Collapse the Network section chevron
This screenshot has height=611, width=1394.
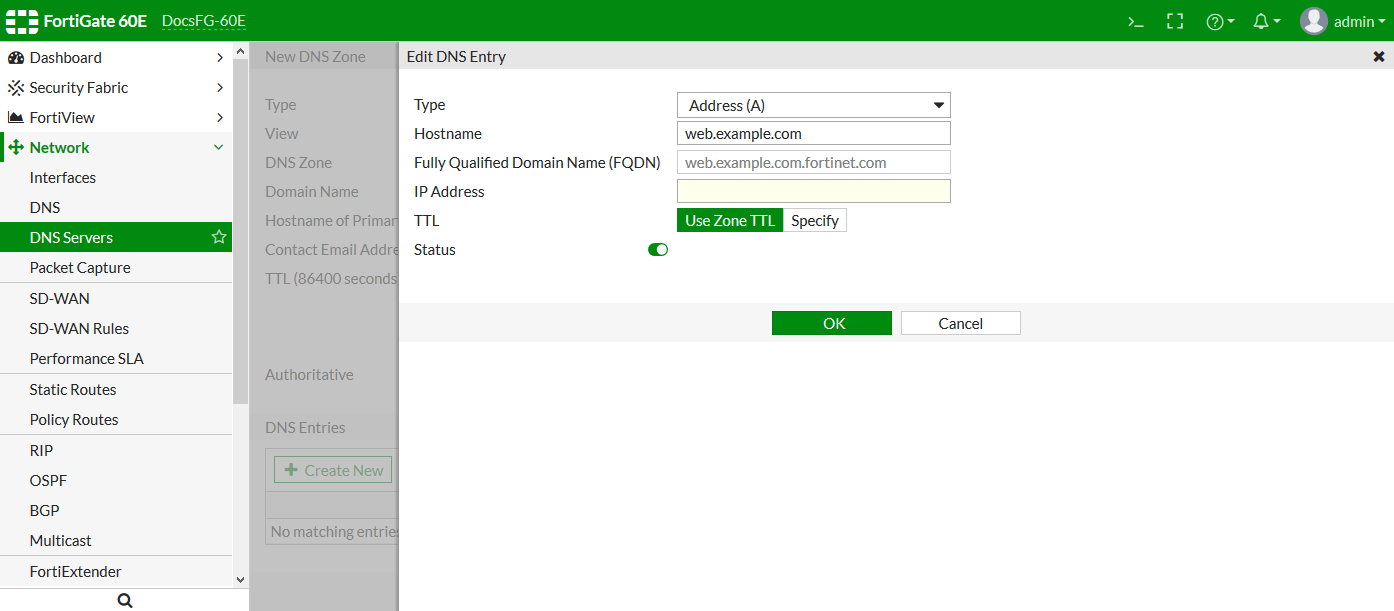[x=219, y=148]
